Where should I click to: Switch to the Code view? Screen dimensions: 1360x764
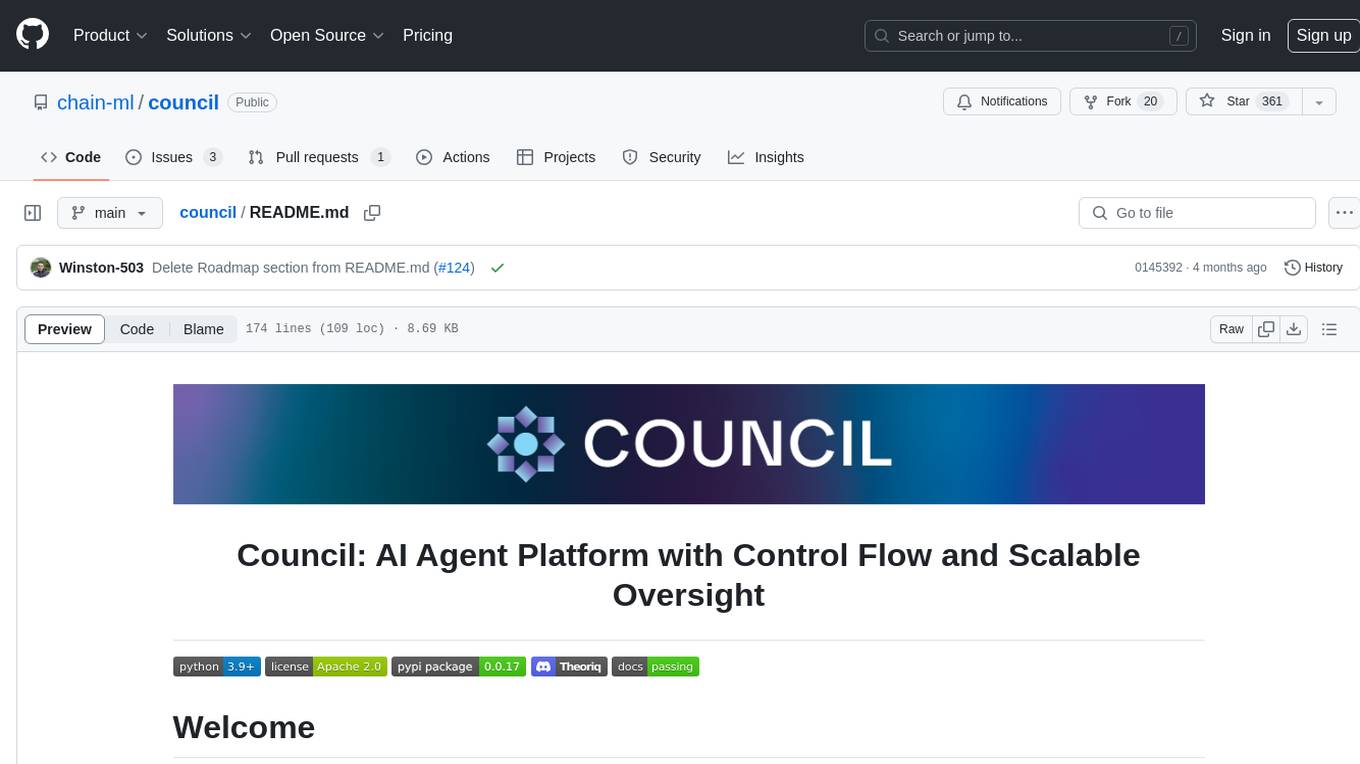coord(137,329)
